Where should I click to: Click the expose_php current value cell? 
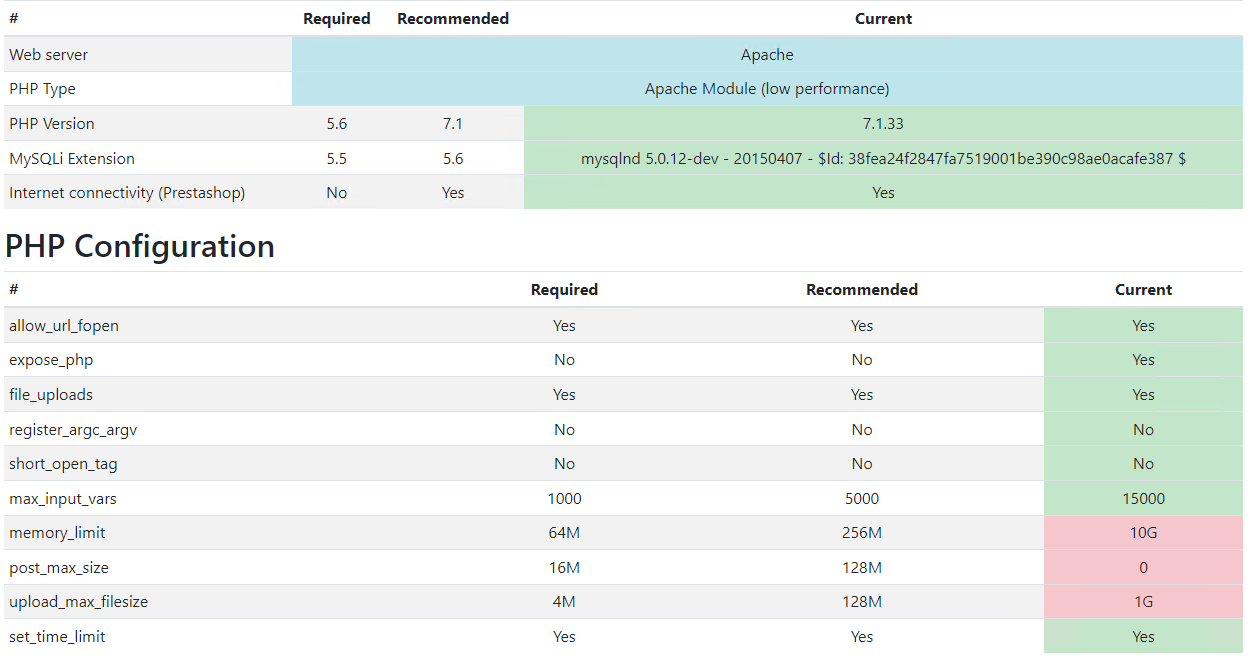[x=1143, y=360]
